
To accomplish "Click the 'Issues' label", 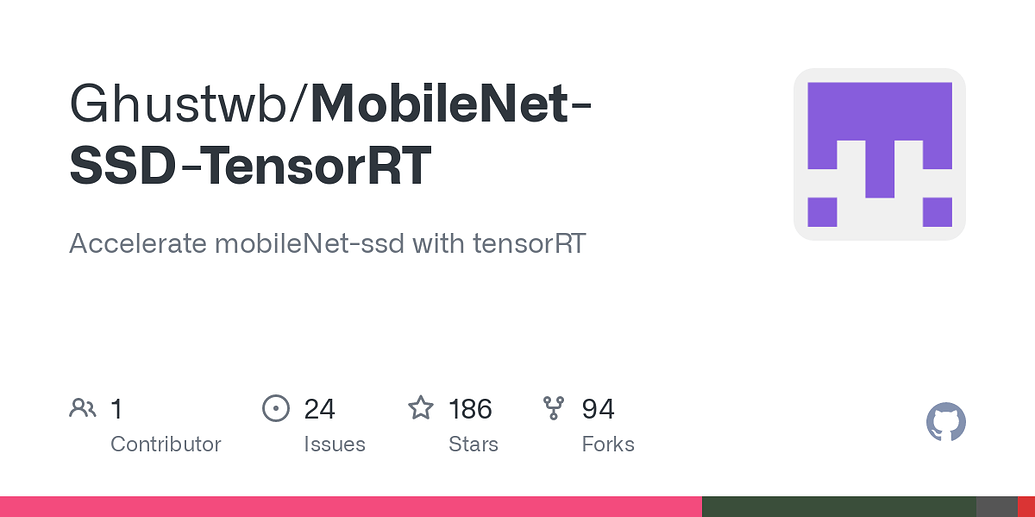I will 334,444.
